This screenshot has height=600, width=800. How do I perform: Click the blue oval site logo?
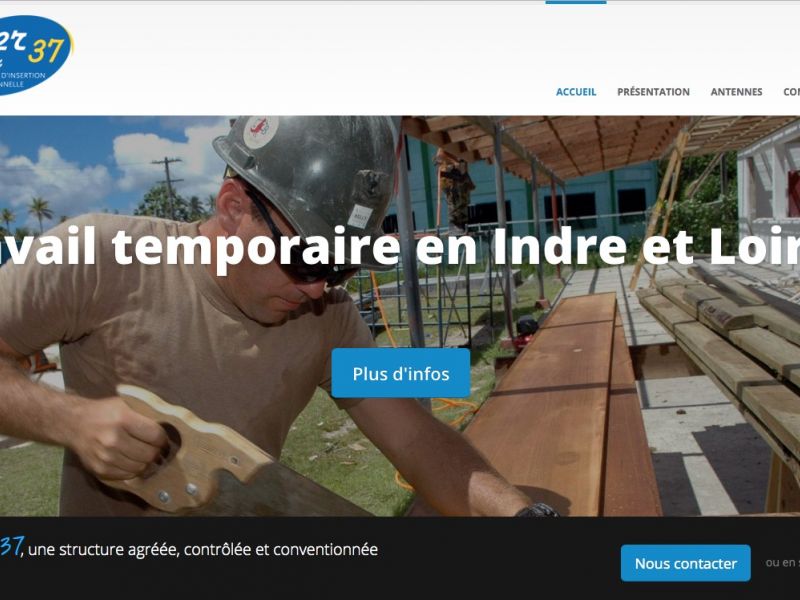point(35,55)
